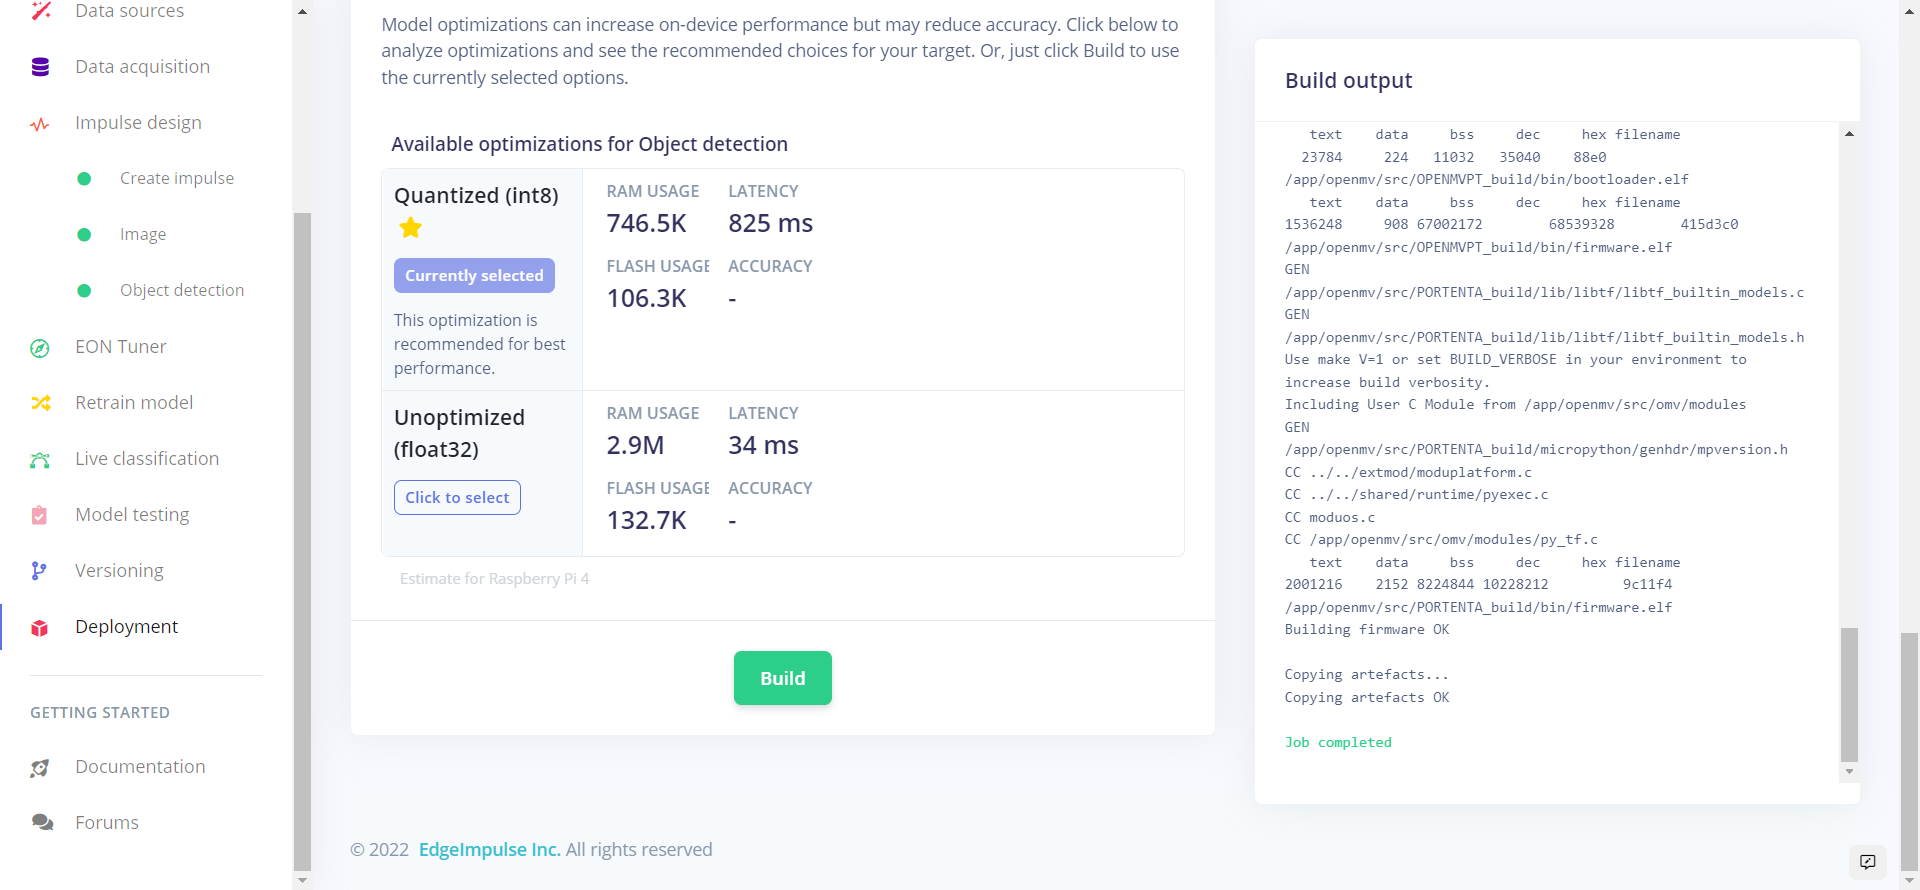Viewport: 1920px width, 890px height.
Task: Click the Build output scrollbar down arrow
Action: tap(1849, 771)
